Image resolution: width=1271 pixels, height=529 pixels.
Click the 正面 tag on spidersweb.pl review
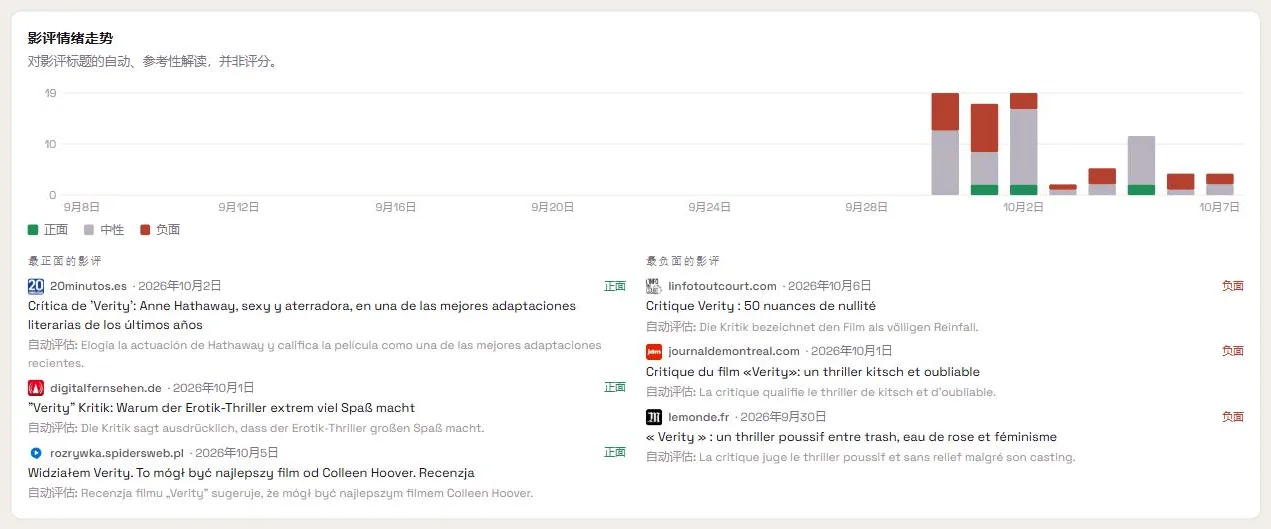tap(615, 453)
